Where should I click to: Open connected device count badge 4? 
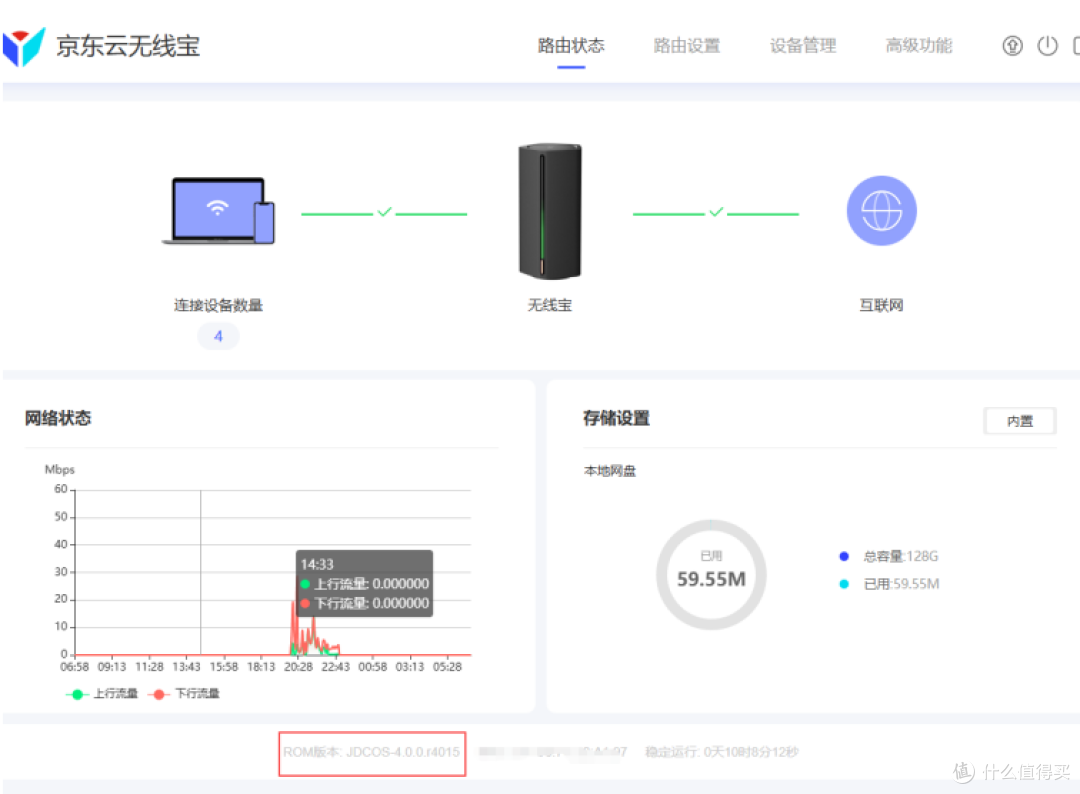[218, 336]
